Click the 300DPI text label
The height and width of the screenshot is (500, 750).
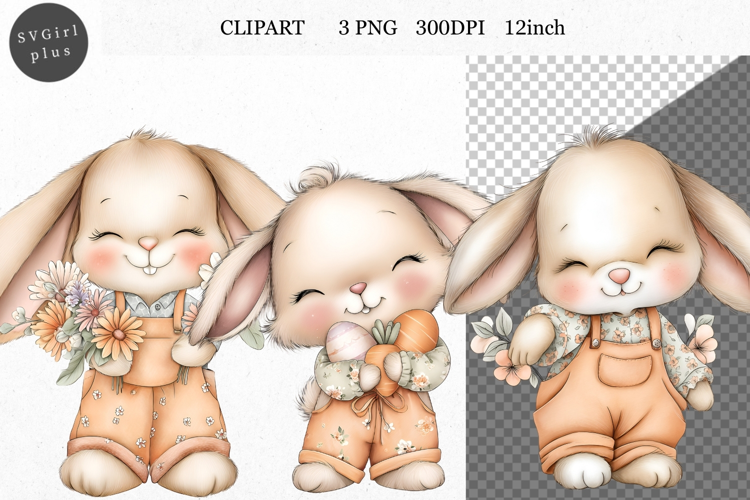[449, 28]
